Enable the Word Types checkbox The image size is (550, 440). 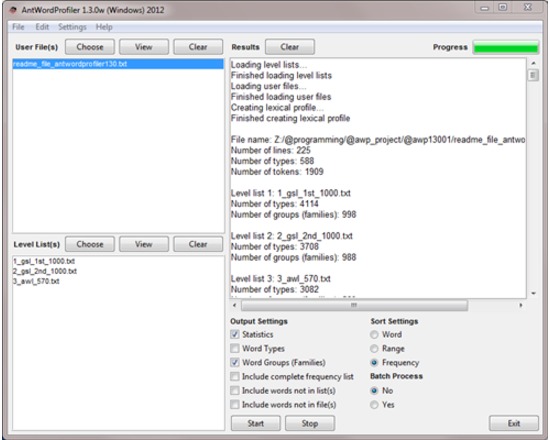point(235,348)
